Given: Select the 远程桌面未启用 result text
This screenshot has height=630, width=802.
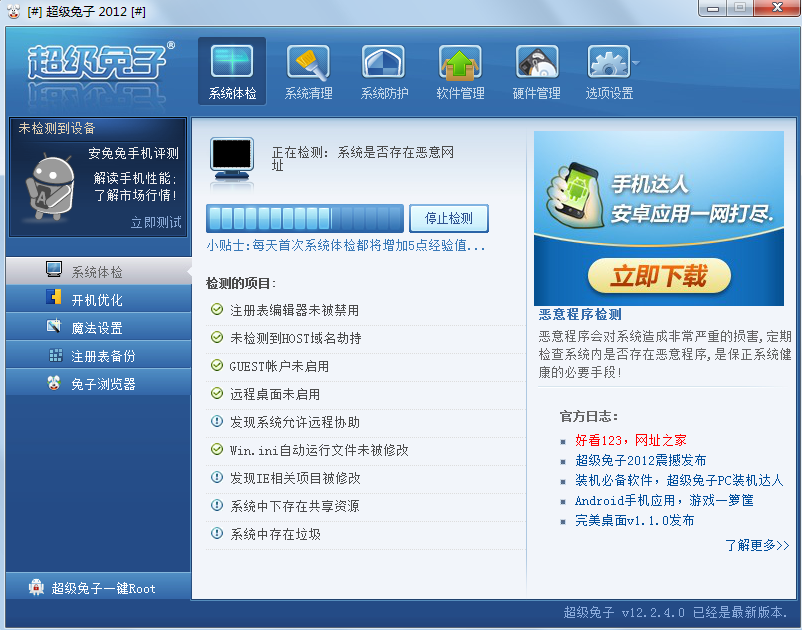Looking at the screenshot, I should 275,394.
